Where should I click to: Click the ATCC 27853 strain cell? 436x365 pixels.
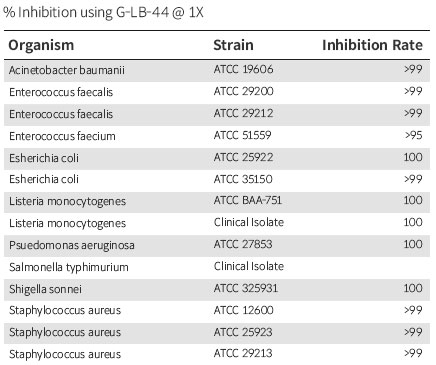243,244
